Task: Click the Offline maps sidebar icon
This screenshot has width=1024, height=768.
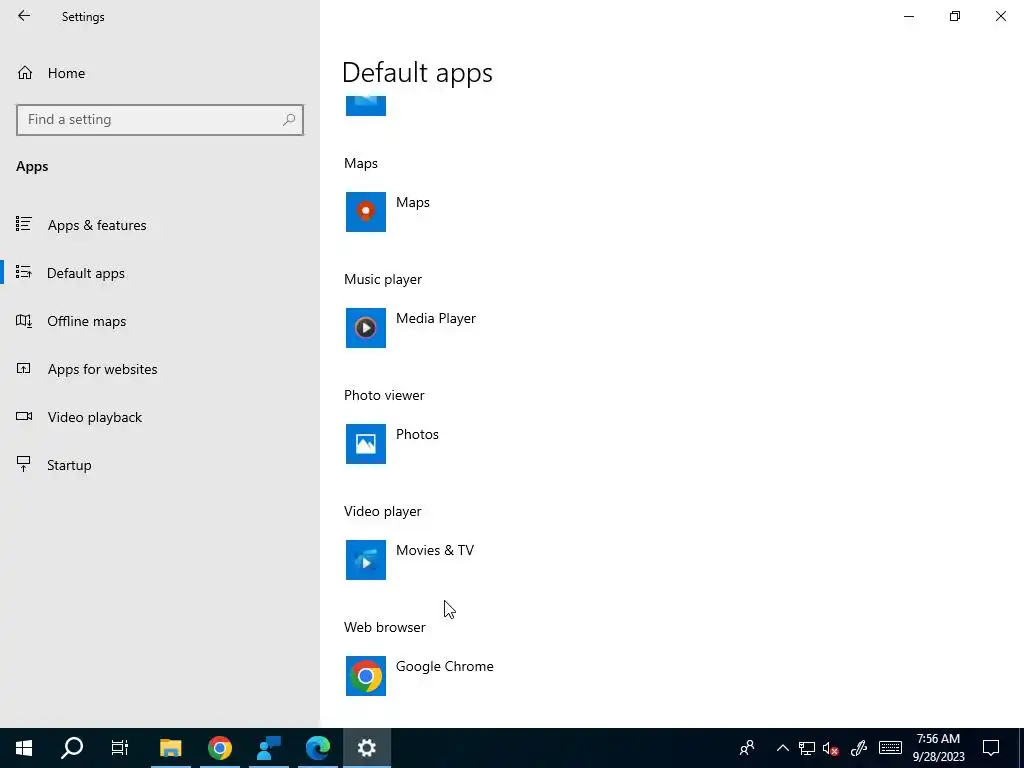Action: (x=24, y=321)
